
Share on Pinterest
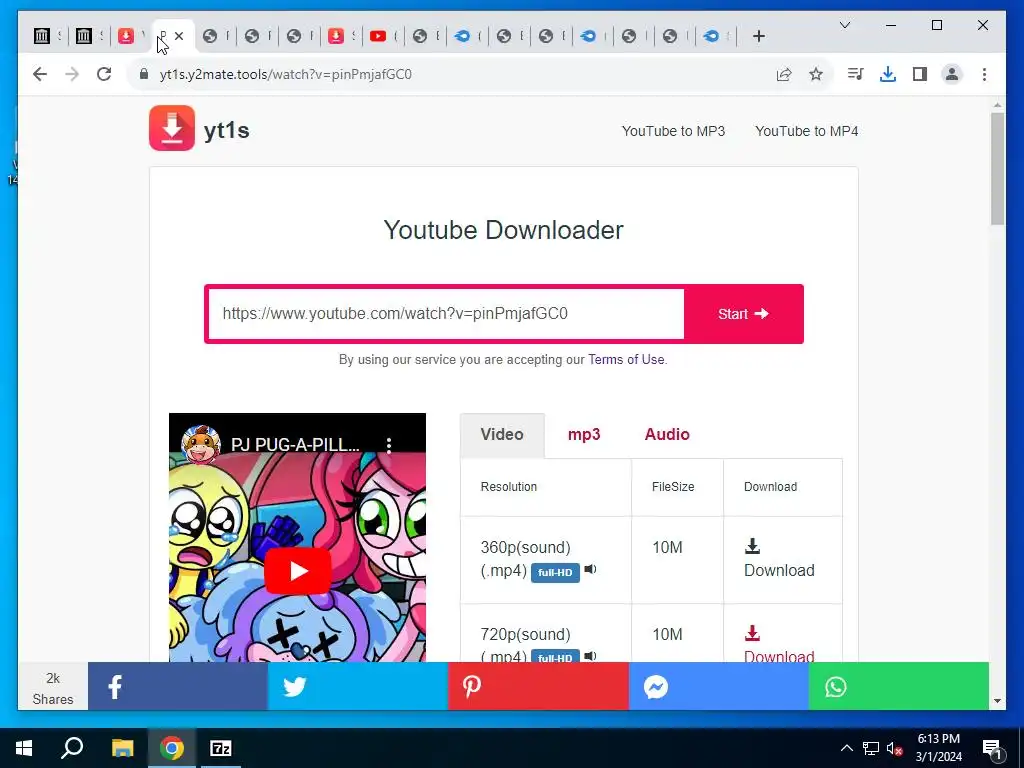click(538, 686)
